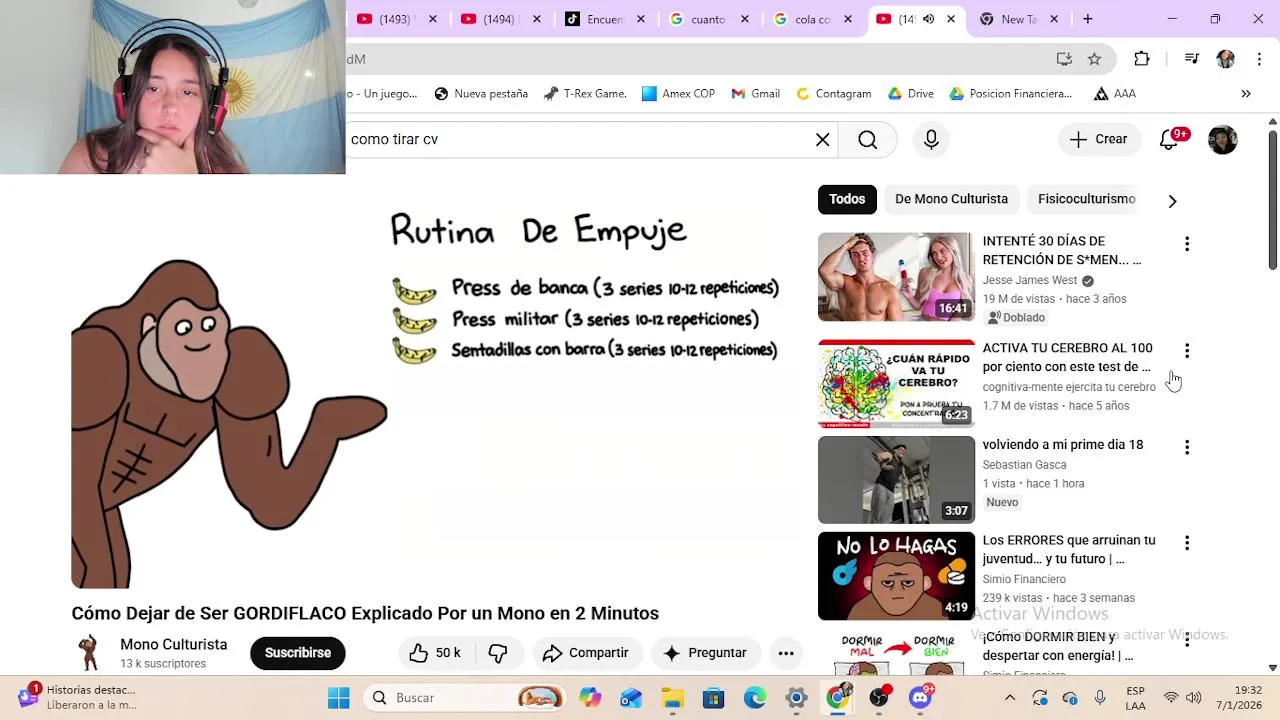
Task: Open the Chrome extensions puzzle icon
Action: pos(1142,59)
